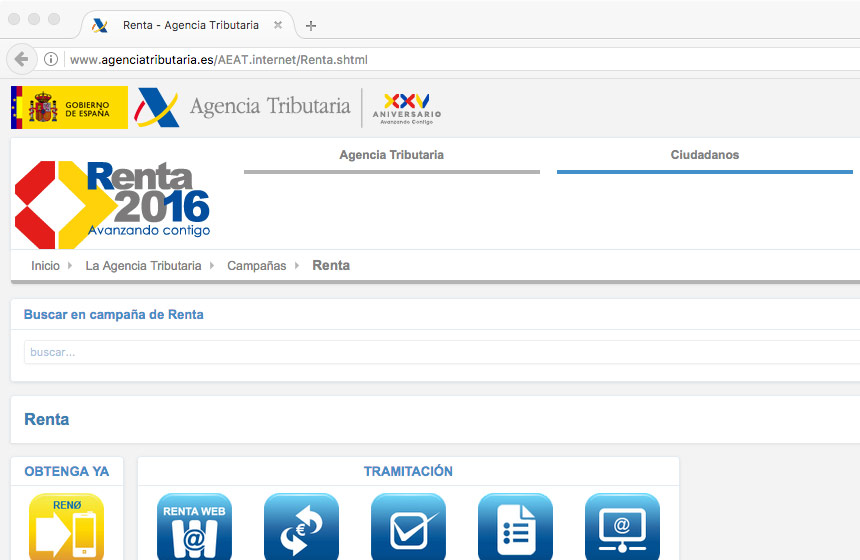
Task: Open the document list icon in Tramitación
Action: tap(515, 527)
